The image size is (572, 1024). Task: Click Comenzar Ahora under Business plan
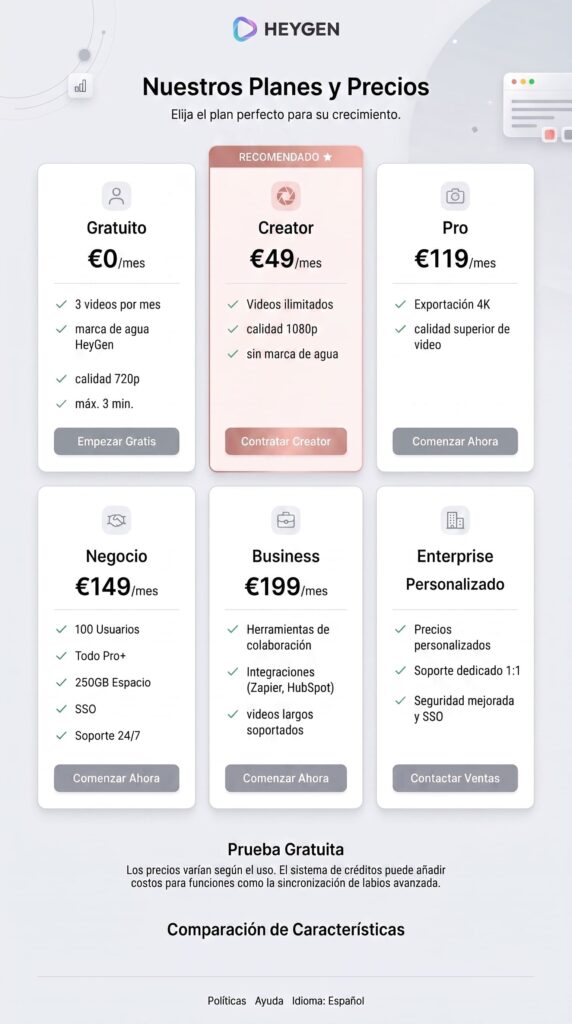pos(286,778)
